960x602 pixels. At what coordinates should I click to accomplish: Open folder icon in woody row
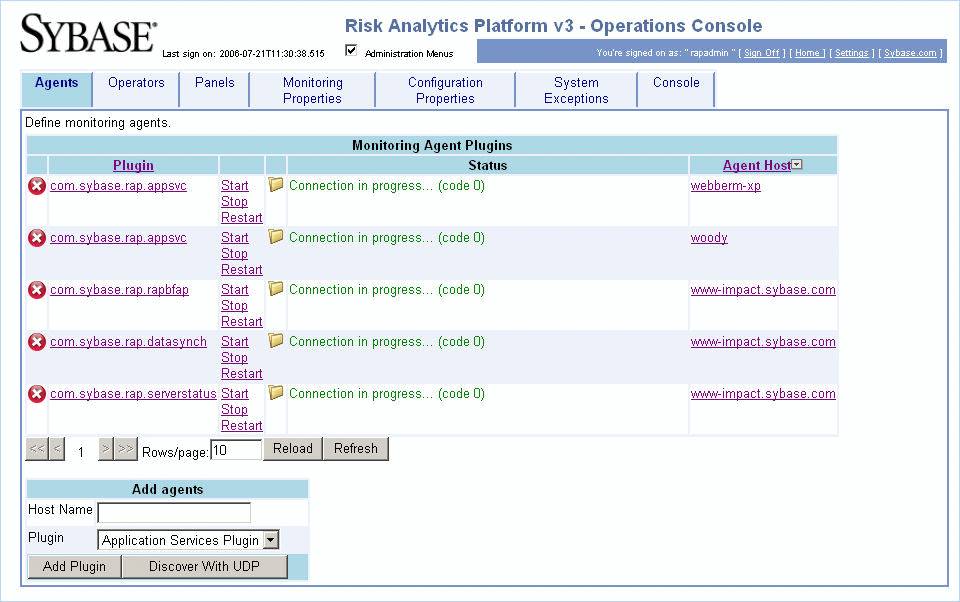pos(276,236)
